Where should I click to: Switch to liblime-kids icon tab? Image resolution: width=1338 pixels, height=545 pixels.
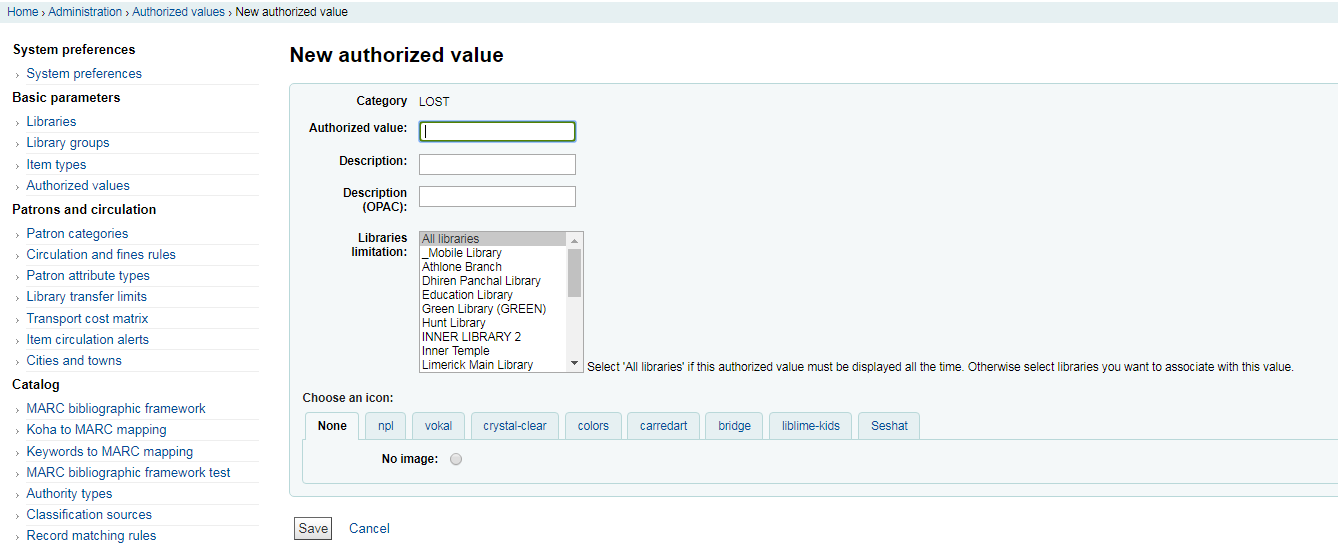coord(811,426)
